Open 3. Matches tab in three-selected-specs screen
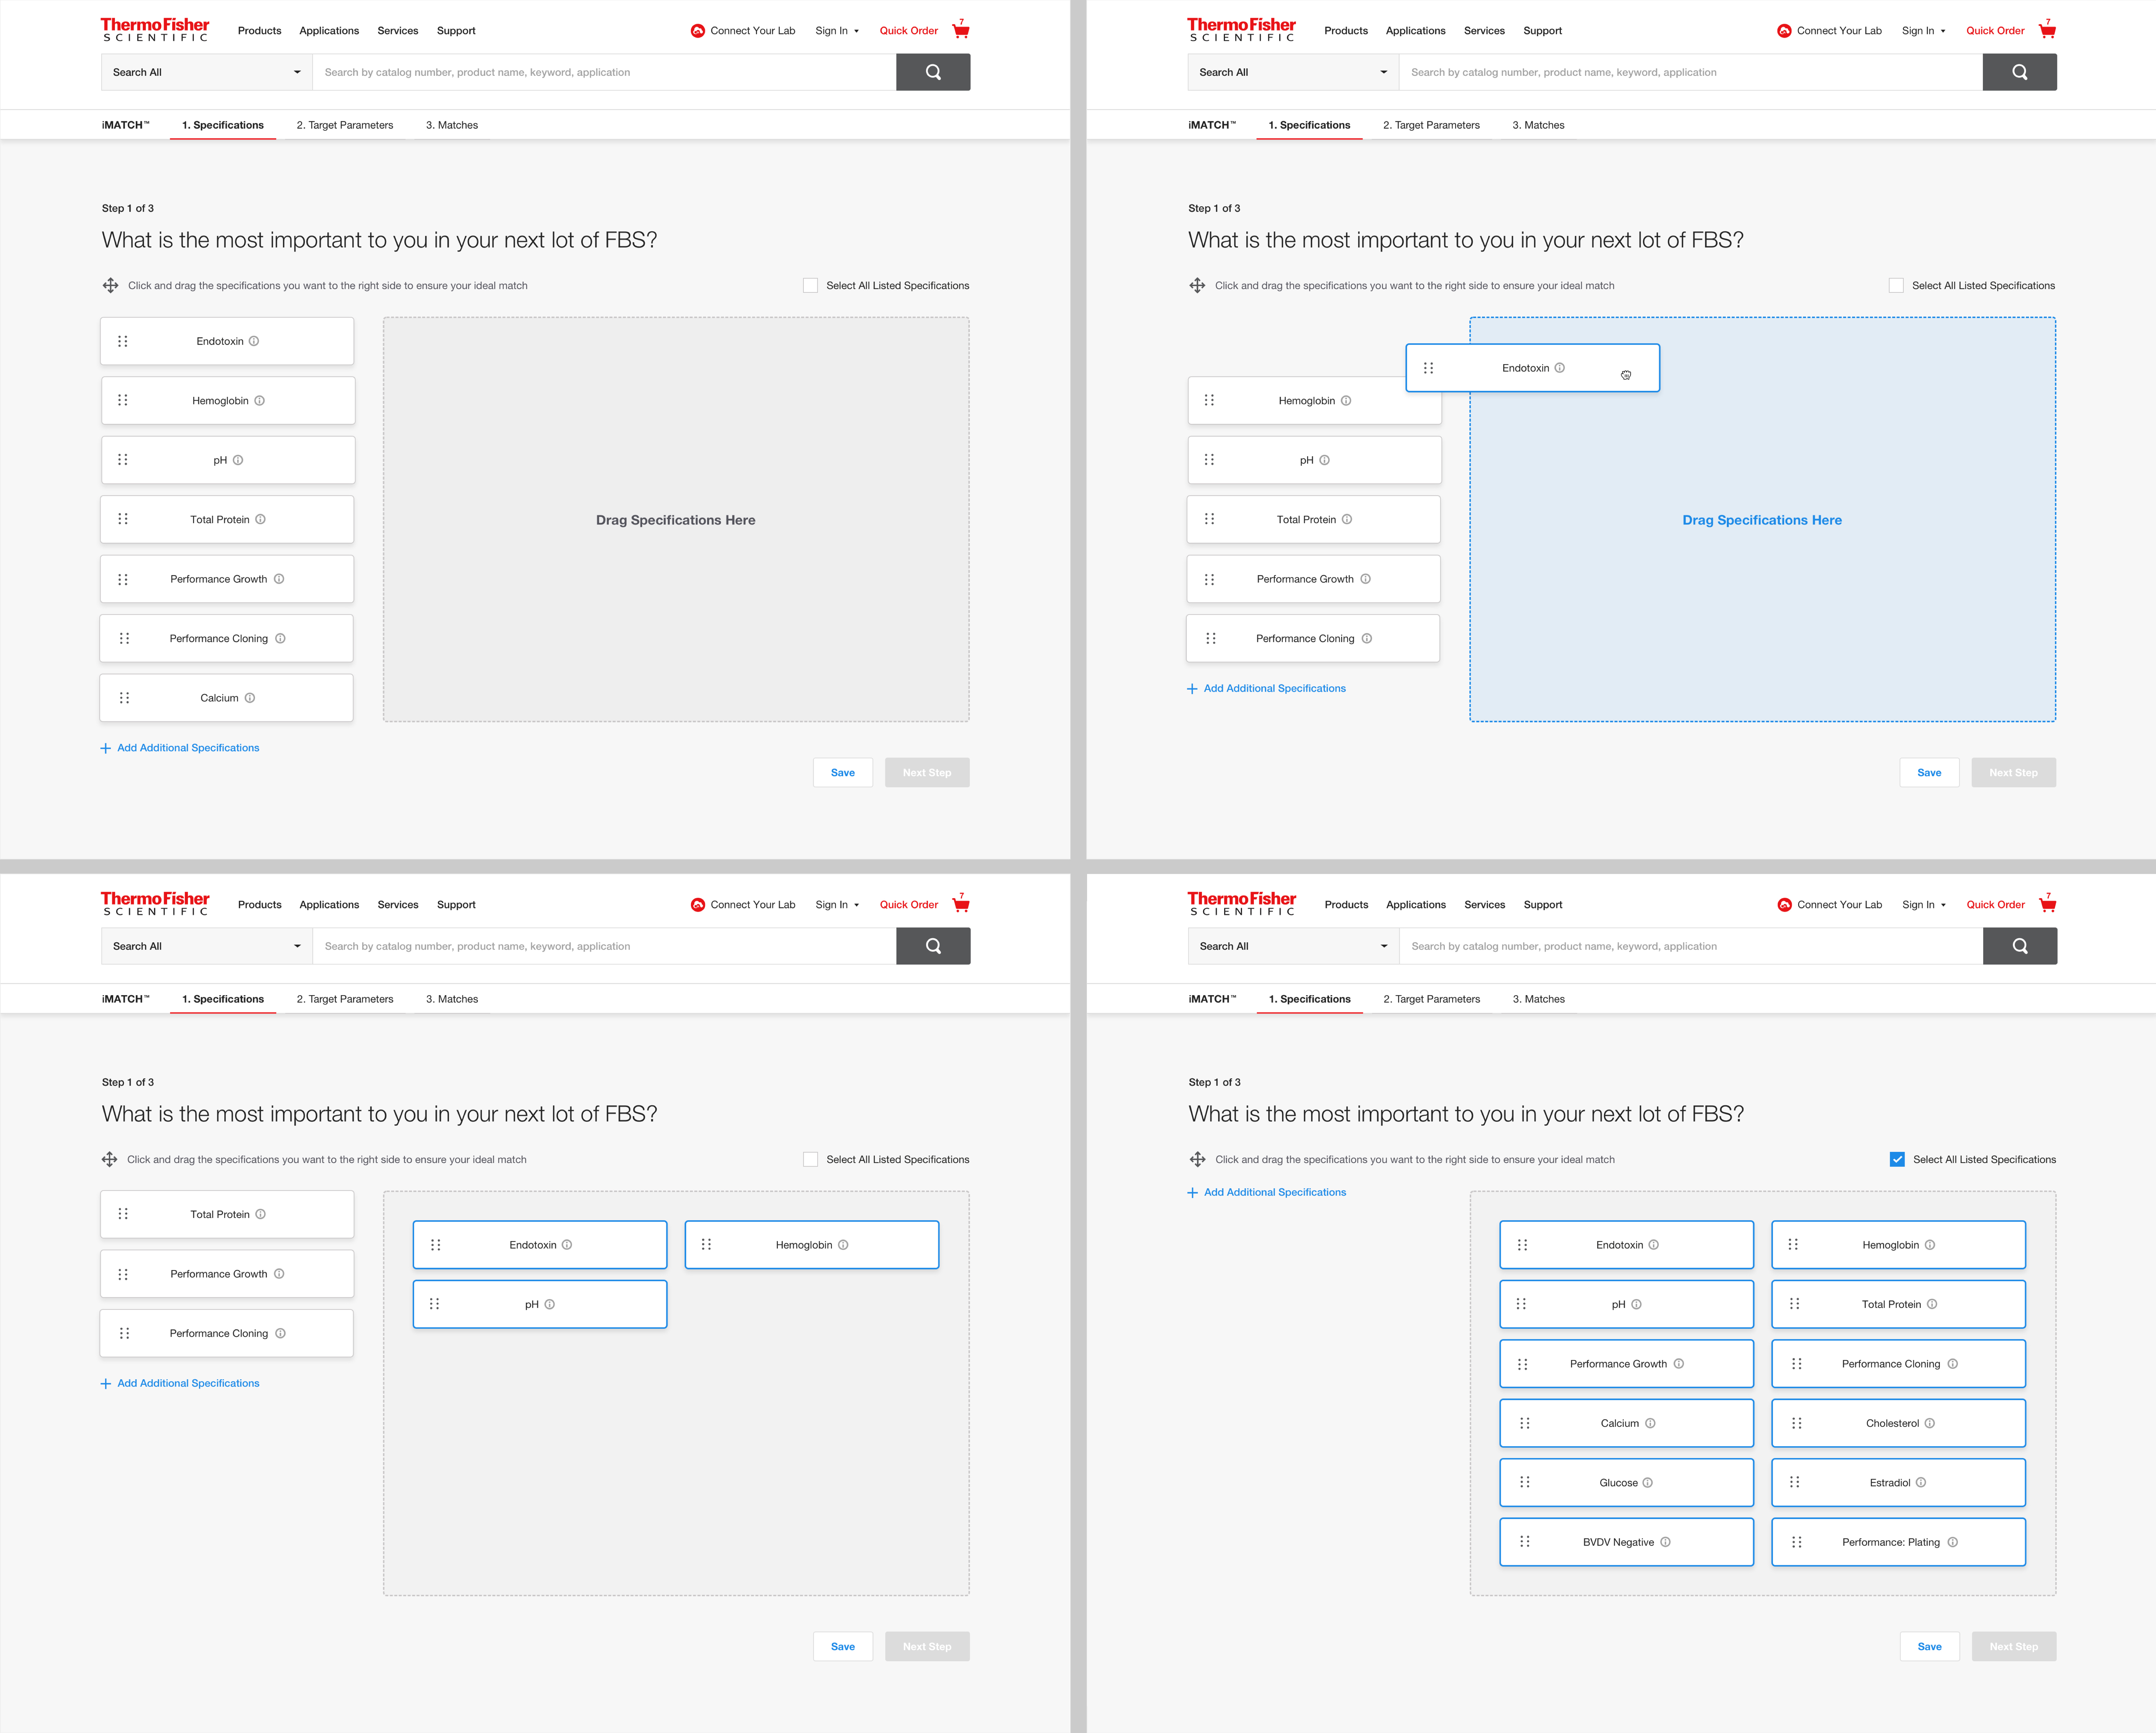2156x1733 pixels. pyautogui.click(x=452, y=999)
